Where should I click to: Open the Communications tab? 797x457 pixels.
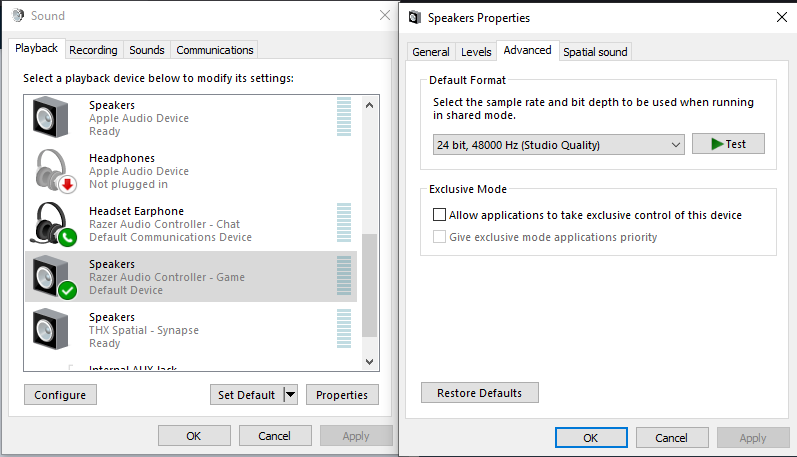pyautogui.click(x=214, y=50)
